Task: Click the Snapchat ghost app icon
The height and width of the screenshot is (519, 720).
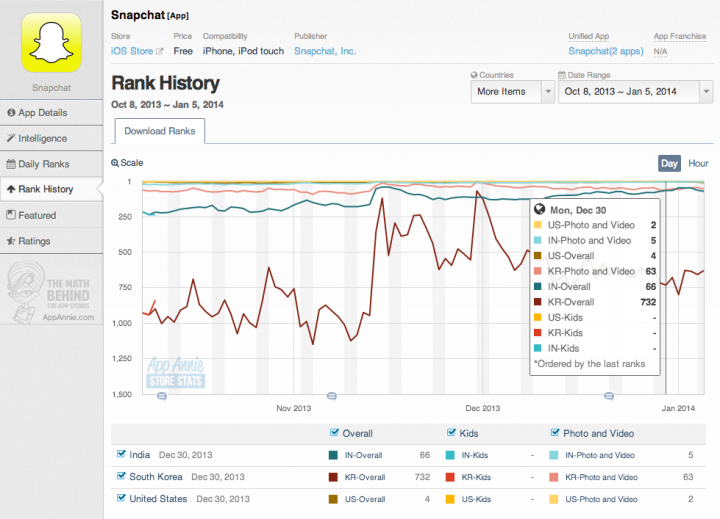Action: (51, 43)
